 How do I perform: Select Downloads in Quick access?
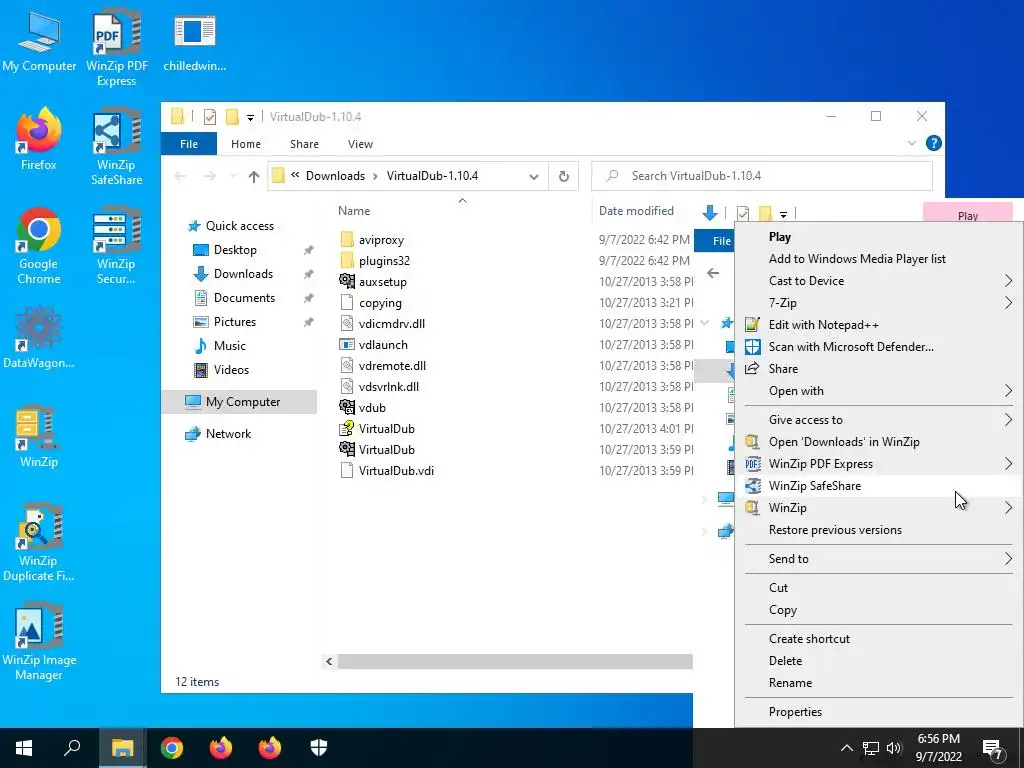pos(243,274)
